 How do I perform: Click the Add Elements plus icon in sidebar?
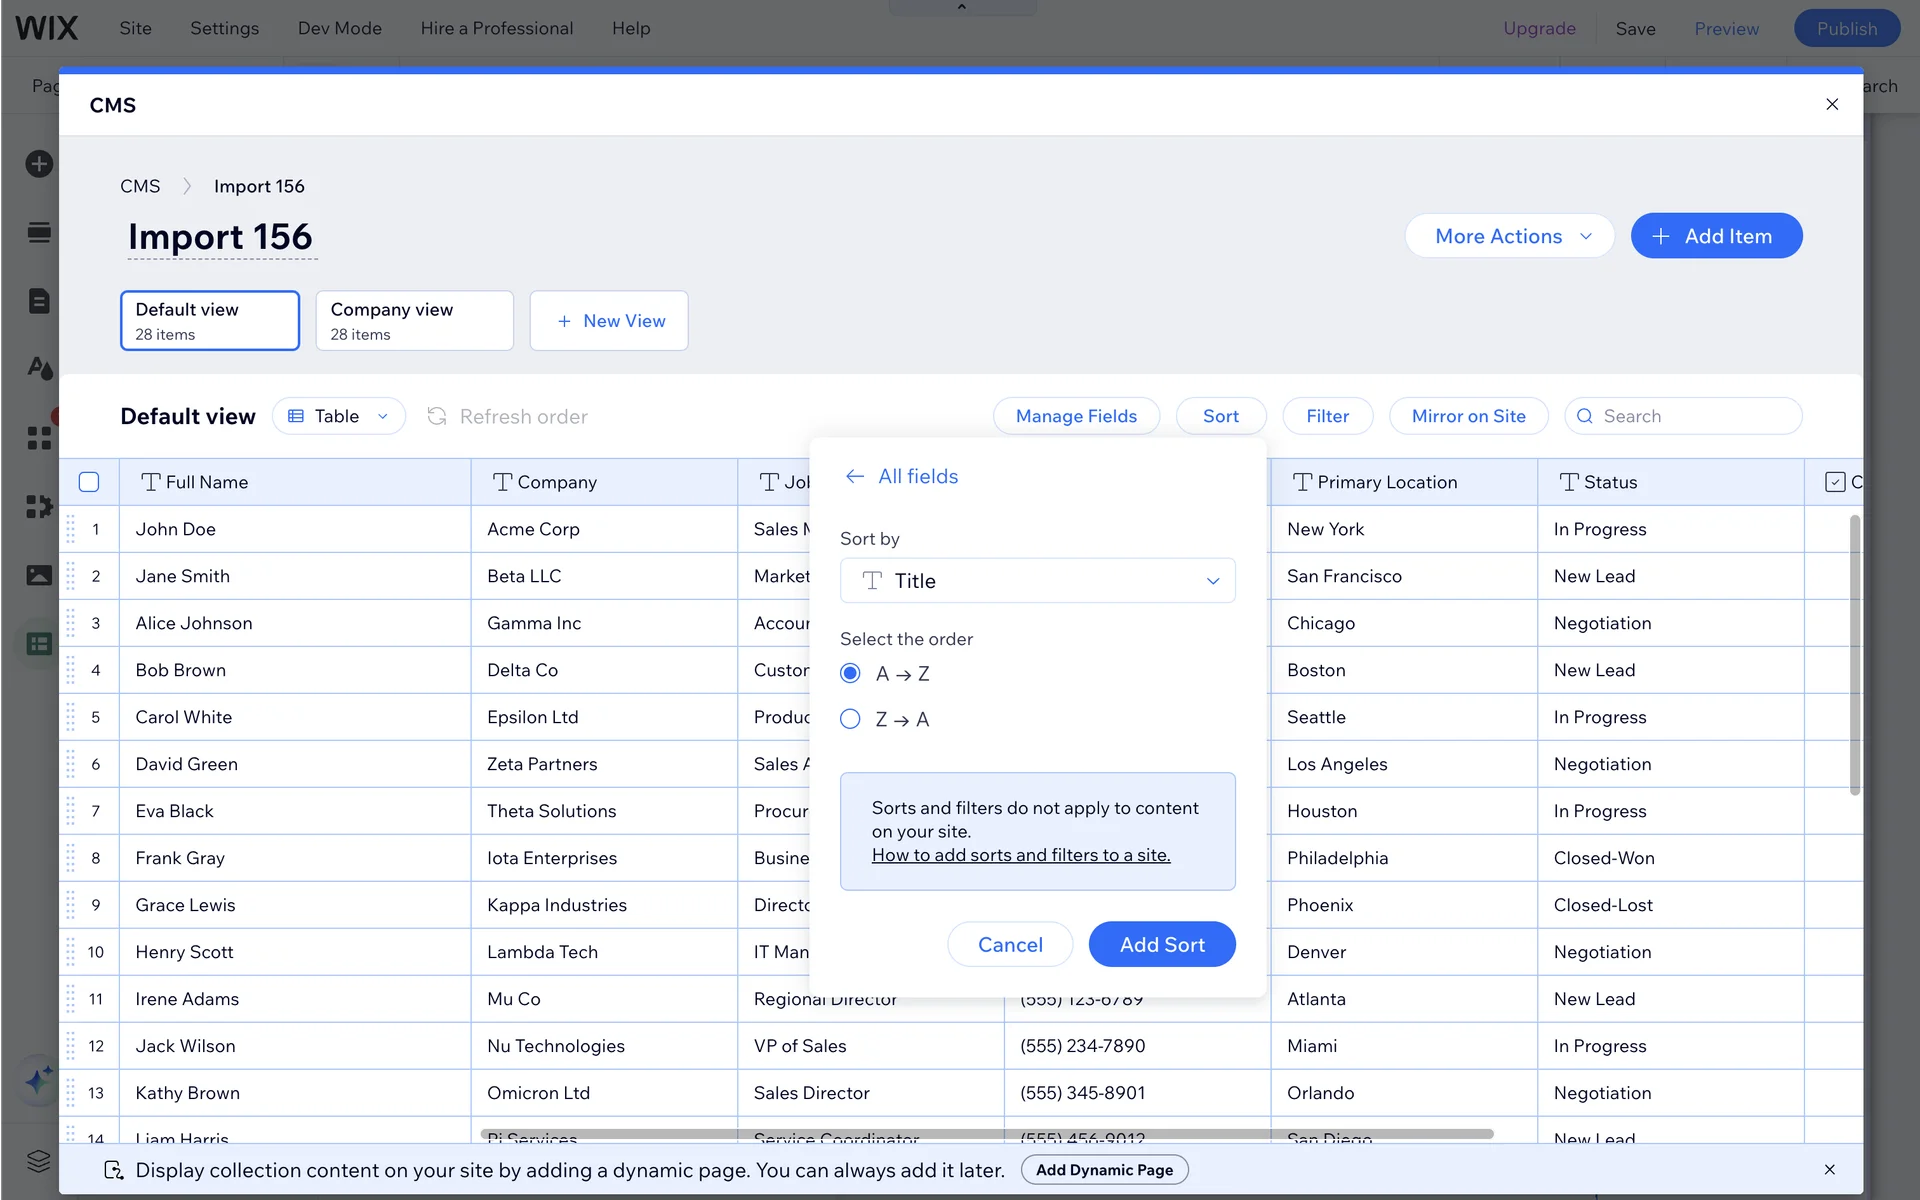coord(39,164)
